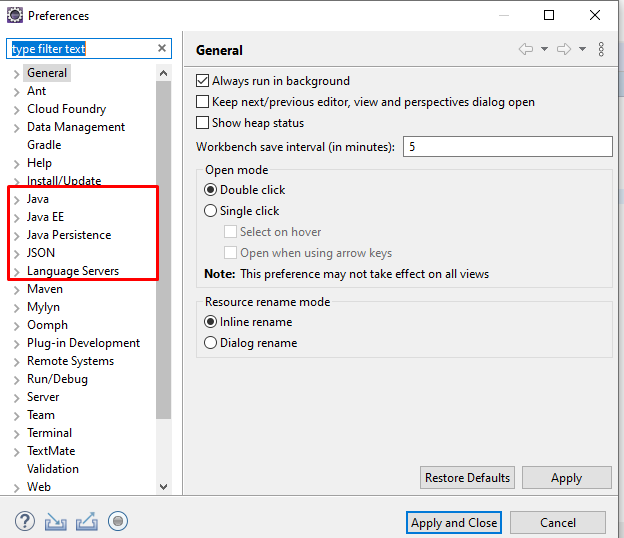Click the export preferences icon
Image resolution: width=624 pixels, height=538 pixels.
pyautogui.click(x=87, y=521)
